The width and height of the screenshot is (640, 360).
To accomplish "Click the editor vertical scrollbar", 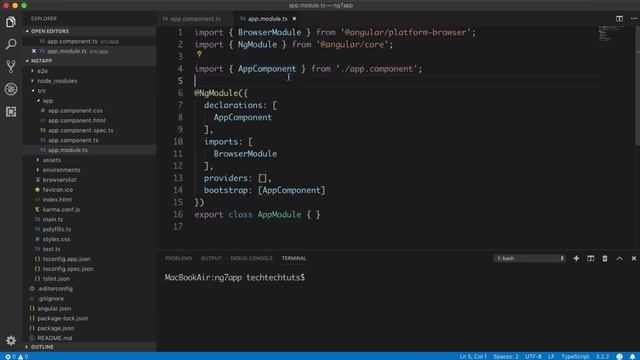I will pos(637,86).
